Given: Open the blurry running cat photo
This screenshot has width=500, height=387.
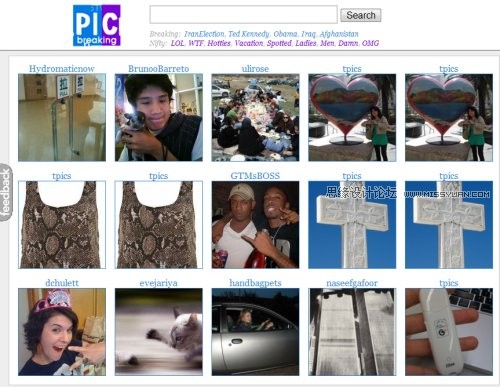Looking at the screenshot, I should [159, 332].
